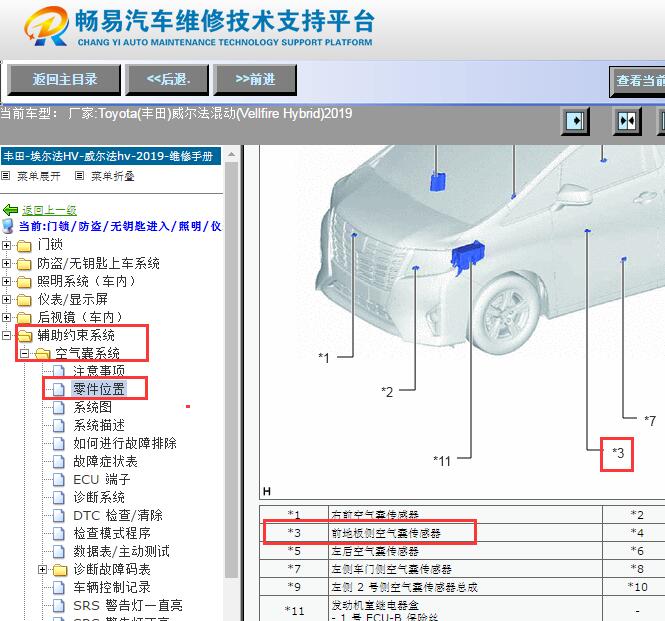Click the 车辆控制记录 document icon
The height and width of the screenshot is (621, 665).
click(59, 588)
